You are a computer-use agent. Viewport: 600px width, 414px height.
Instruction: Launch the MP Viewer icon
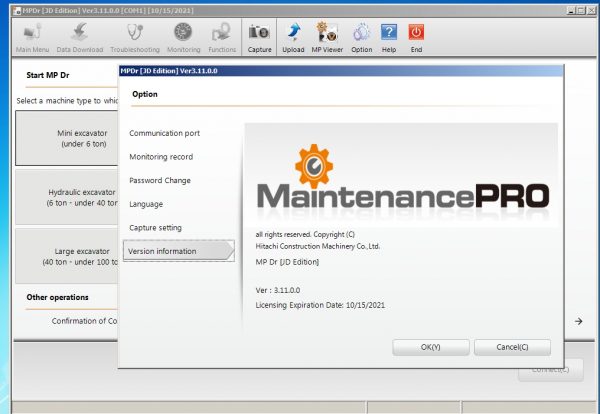[327, 37]
